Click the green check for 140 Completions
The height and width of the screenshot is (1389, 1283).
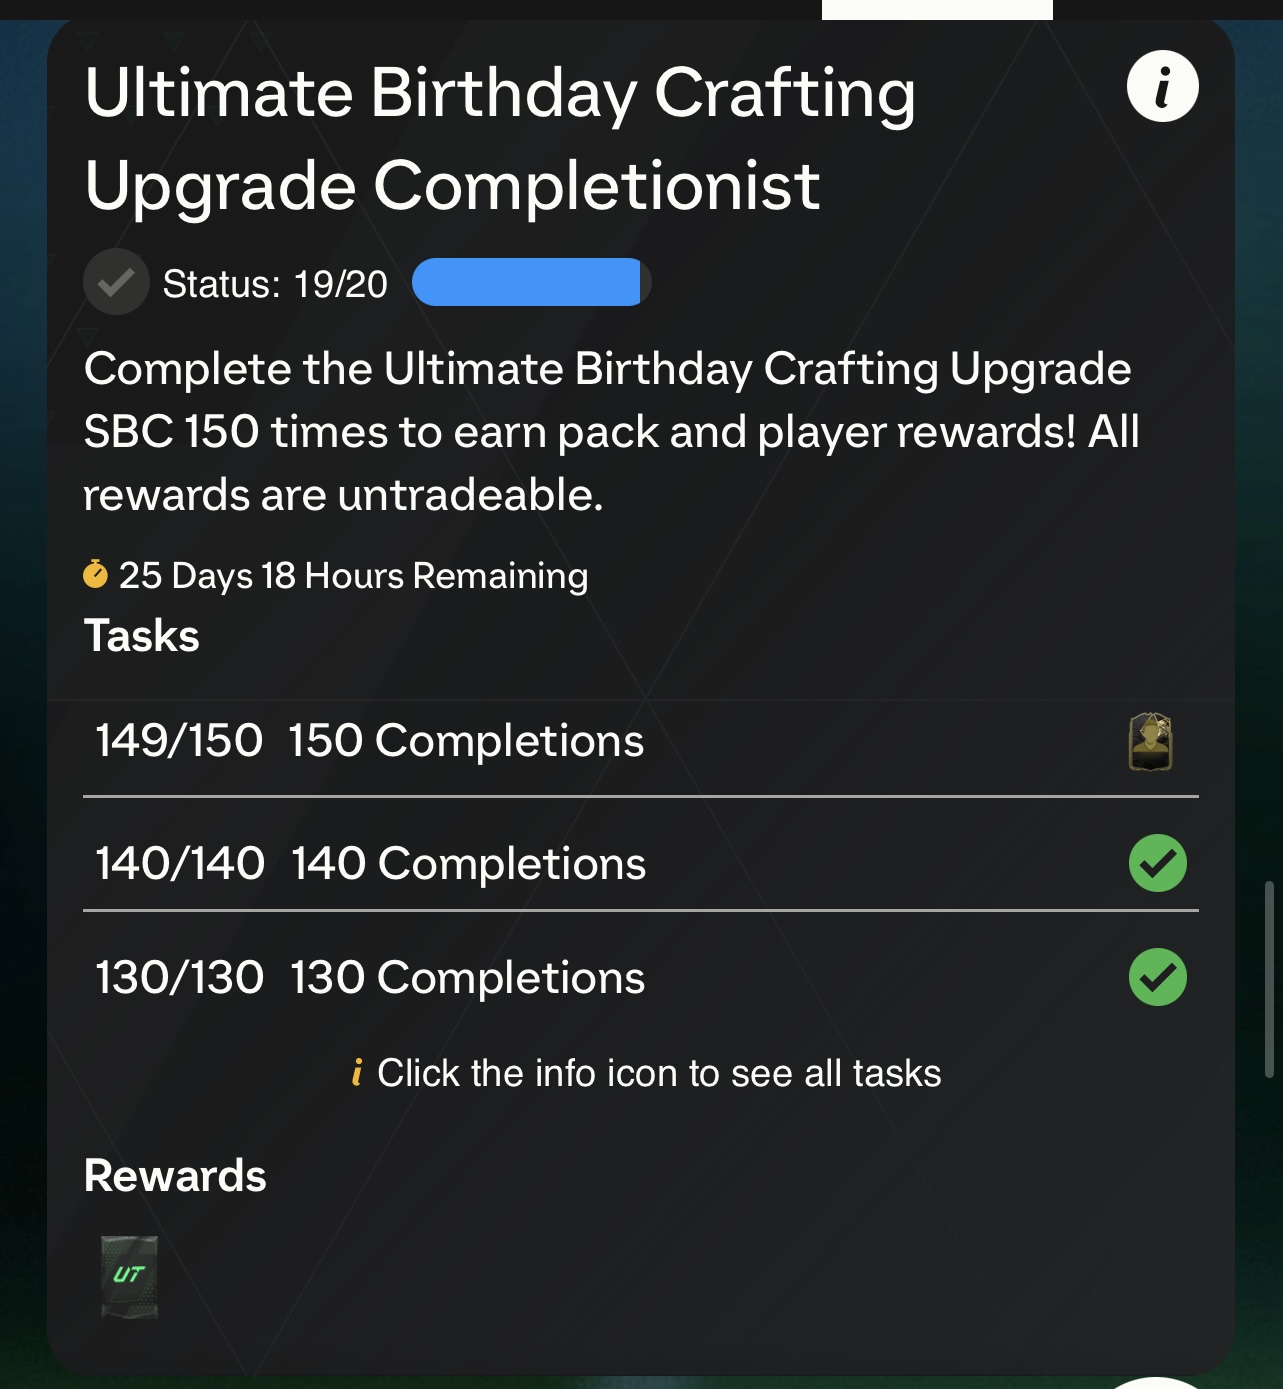click(x=1157, y=863)
